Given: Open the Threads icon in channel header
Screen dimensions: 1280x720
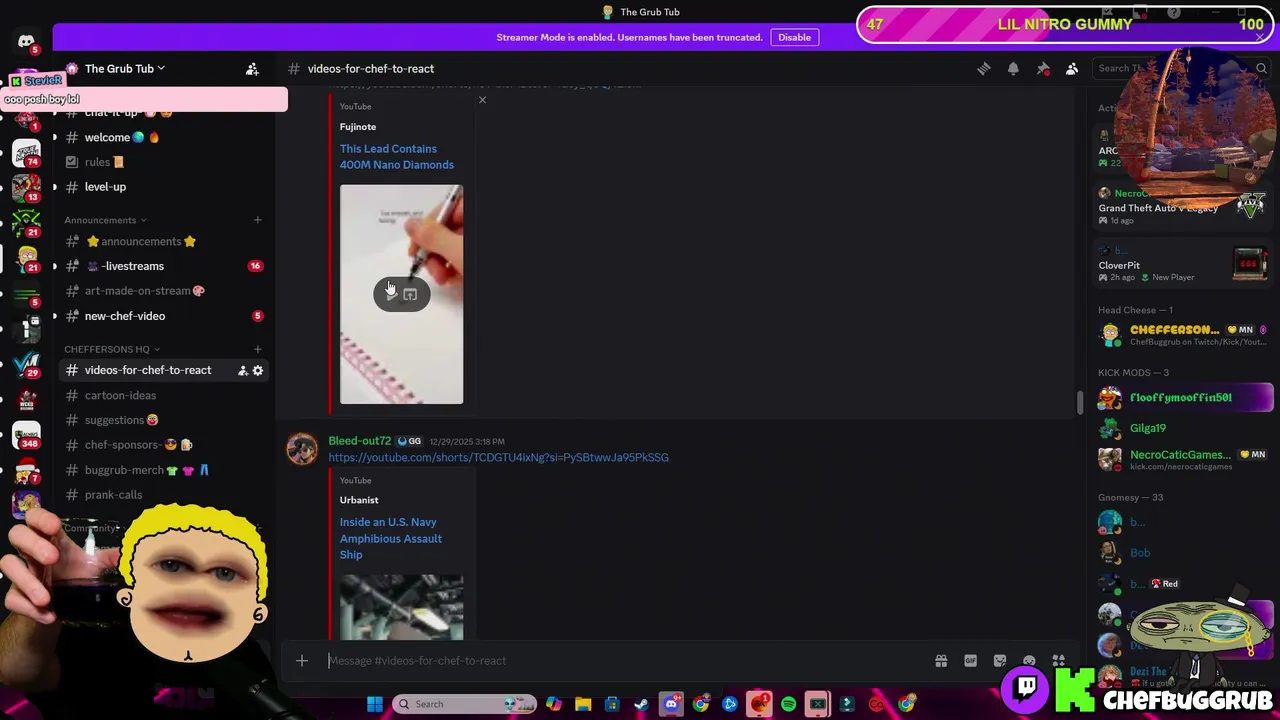Looking at the screenshot, I should (984, 68).
